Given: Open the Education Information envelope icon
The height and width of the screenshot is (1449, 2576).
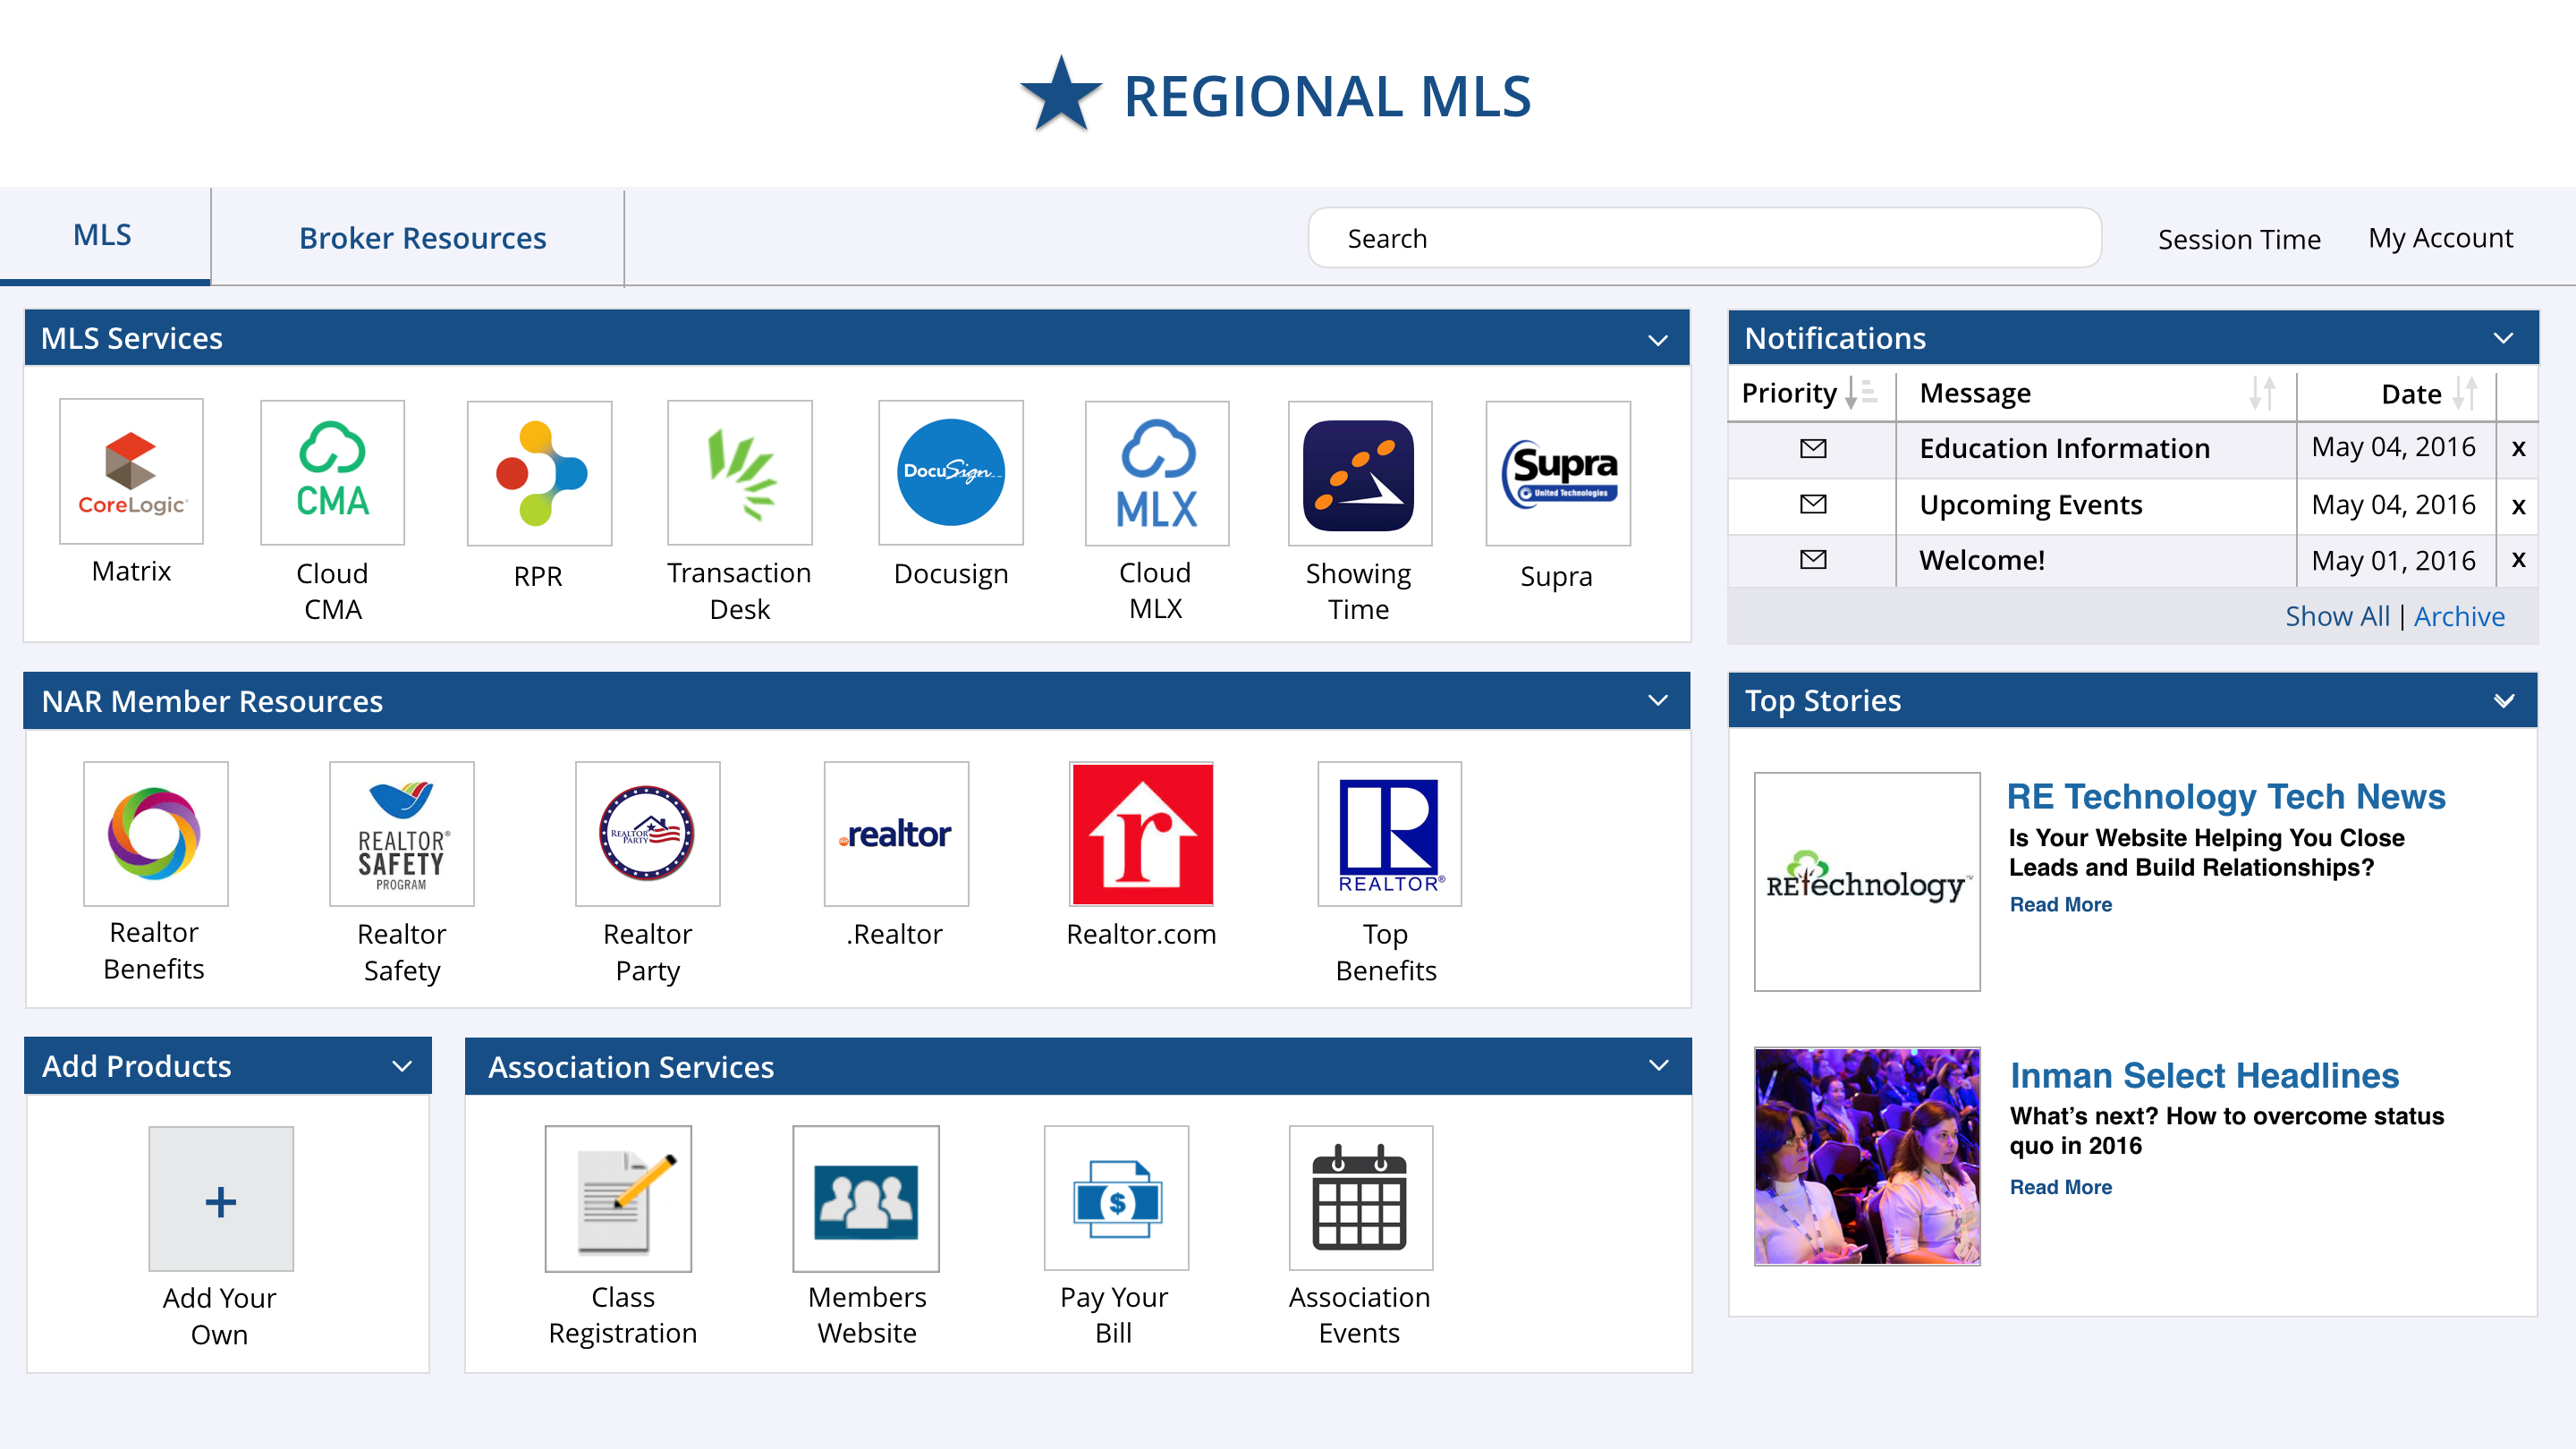Looking at the screenshot, I should click(x=1813, y=448).
